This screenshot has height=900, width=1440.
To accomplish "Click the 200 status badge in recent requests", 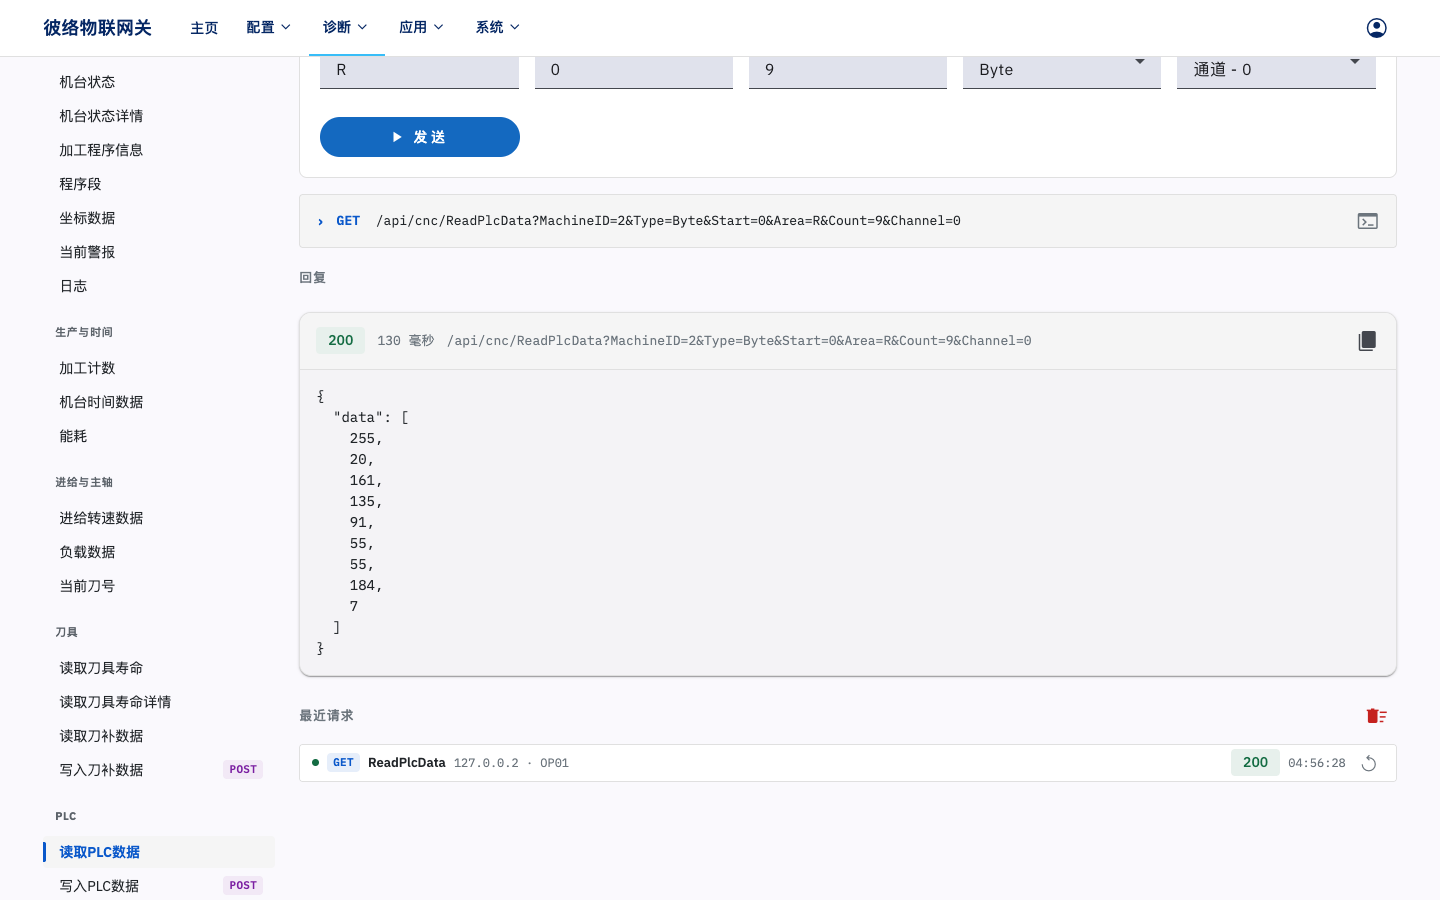I will tap(1255, 763).
